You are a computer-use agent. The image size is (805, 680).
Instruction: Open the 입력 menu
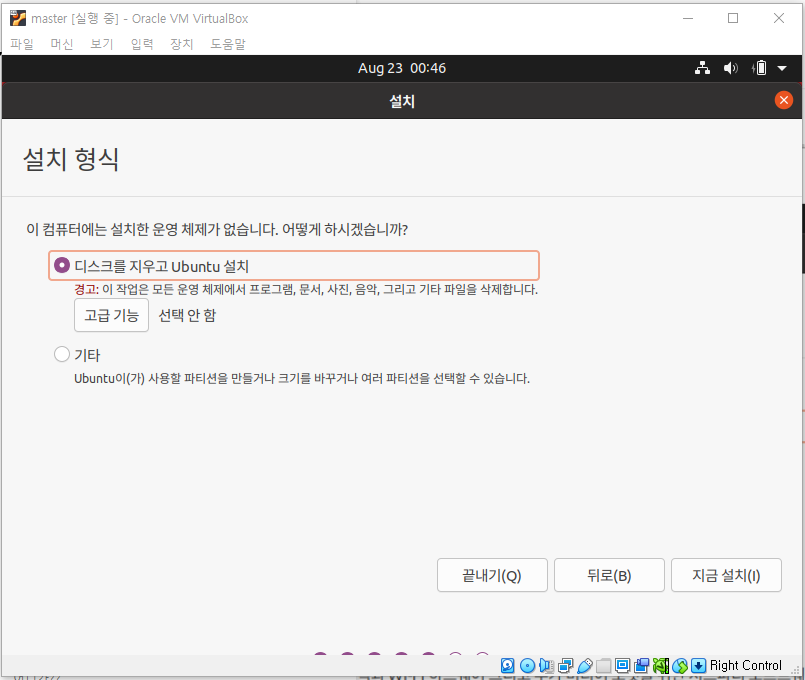click(142, 44)
